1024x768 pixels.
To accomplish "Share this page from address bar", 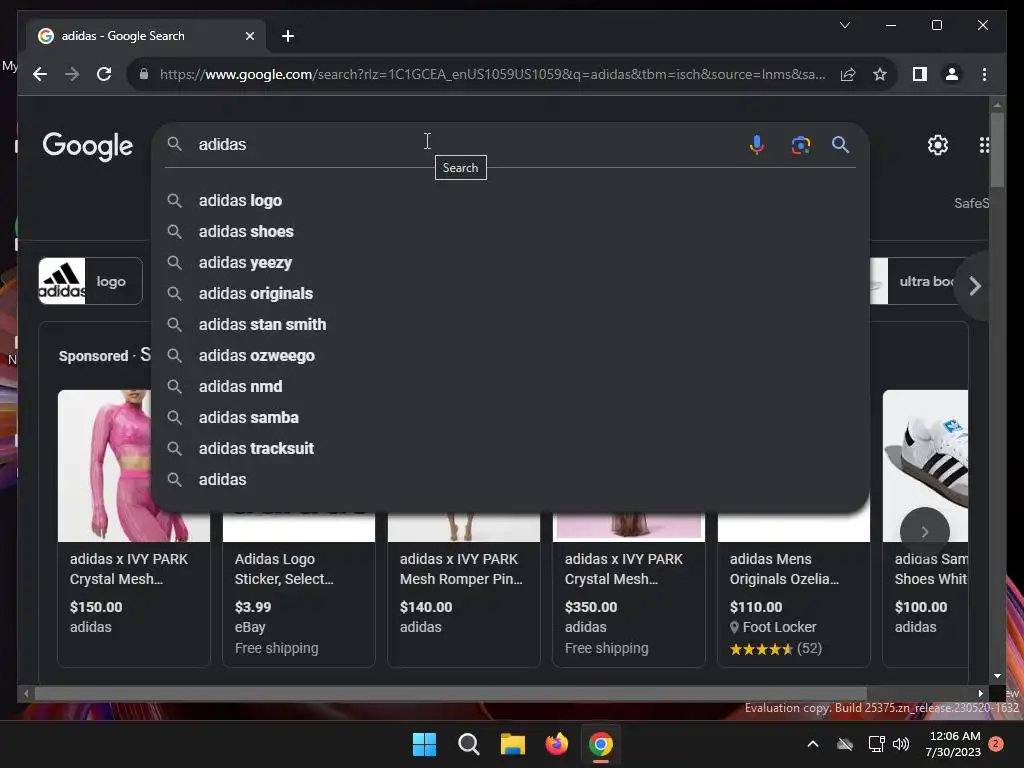I will pos(848,74).
